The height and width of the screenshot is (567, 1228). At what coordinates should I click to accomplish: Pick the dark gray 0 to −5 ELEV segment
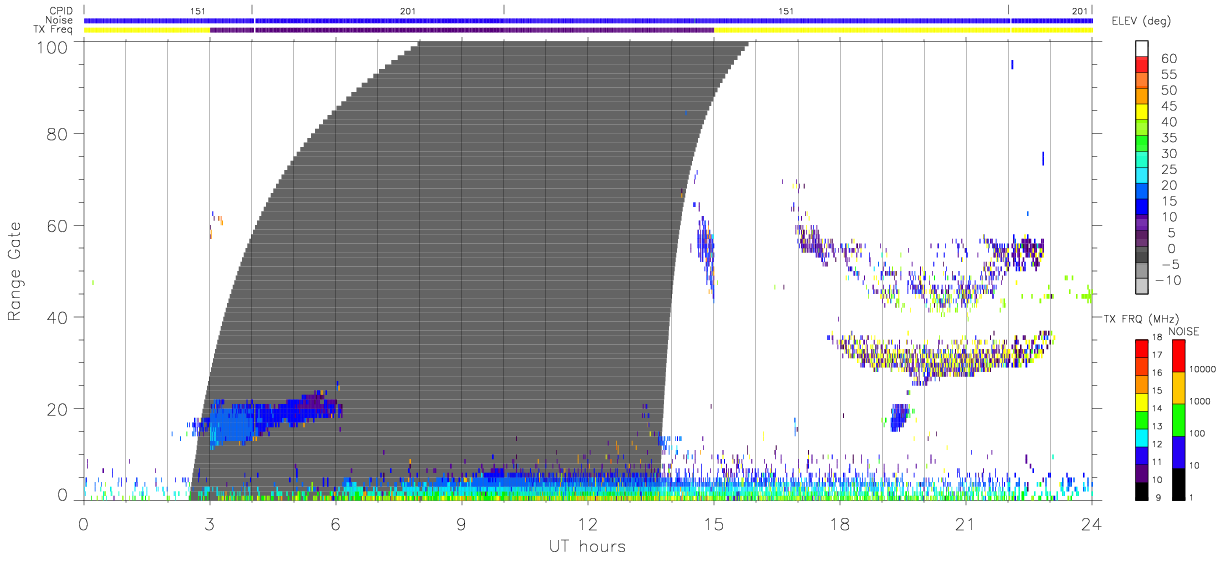(1142, 255)
